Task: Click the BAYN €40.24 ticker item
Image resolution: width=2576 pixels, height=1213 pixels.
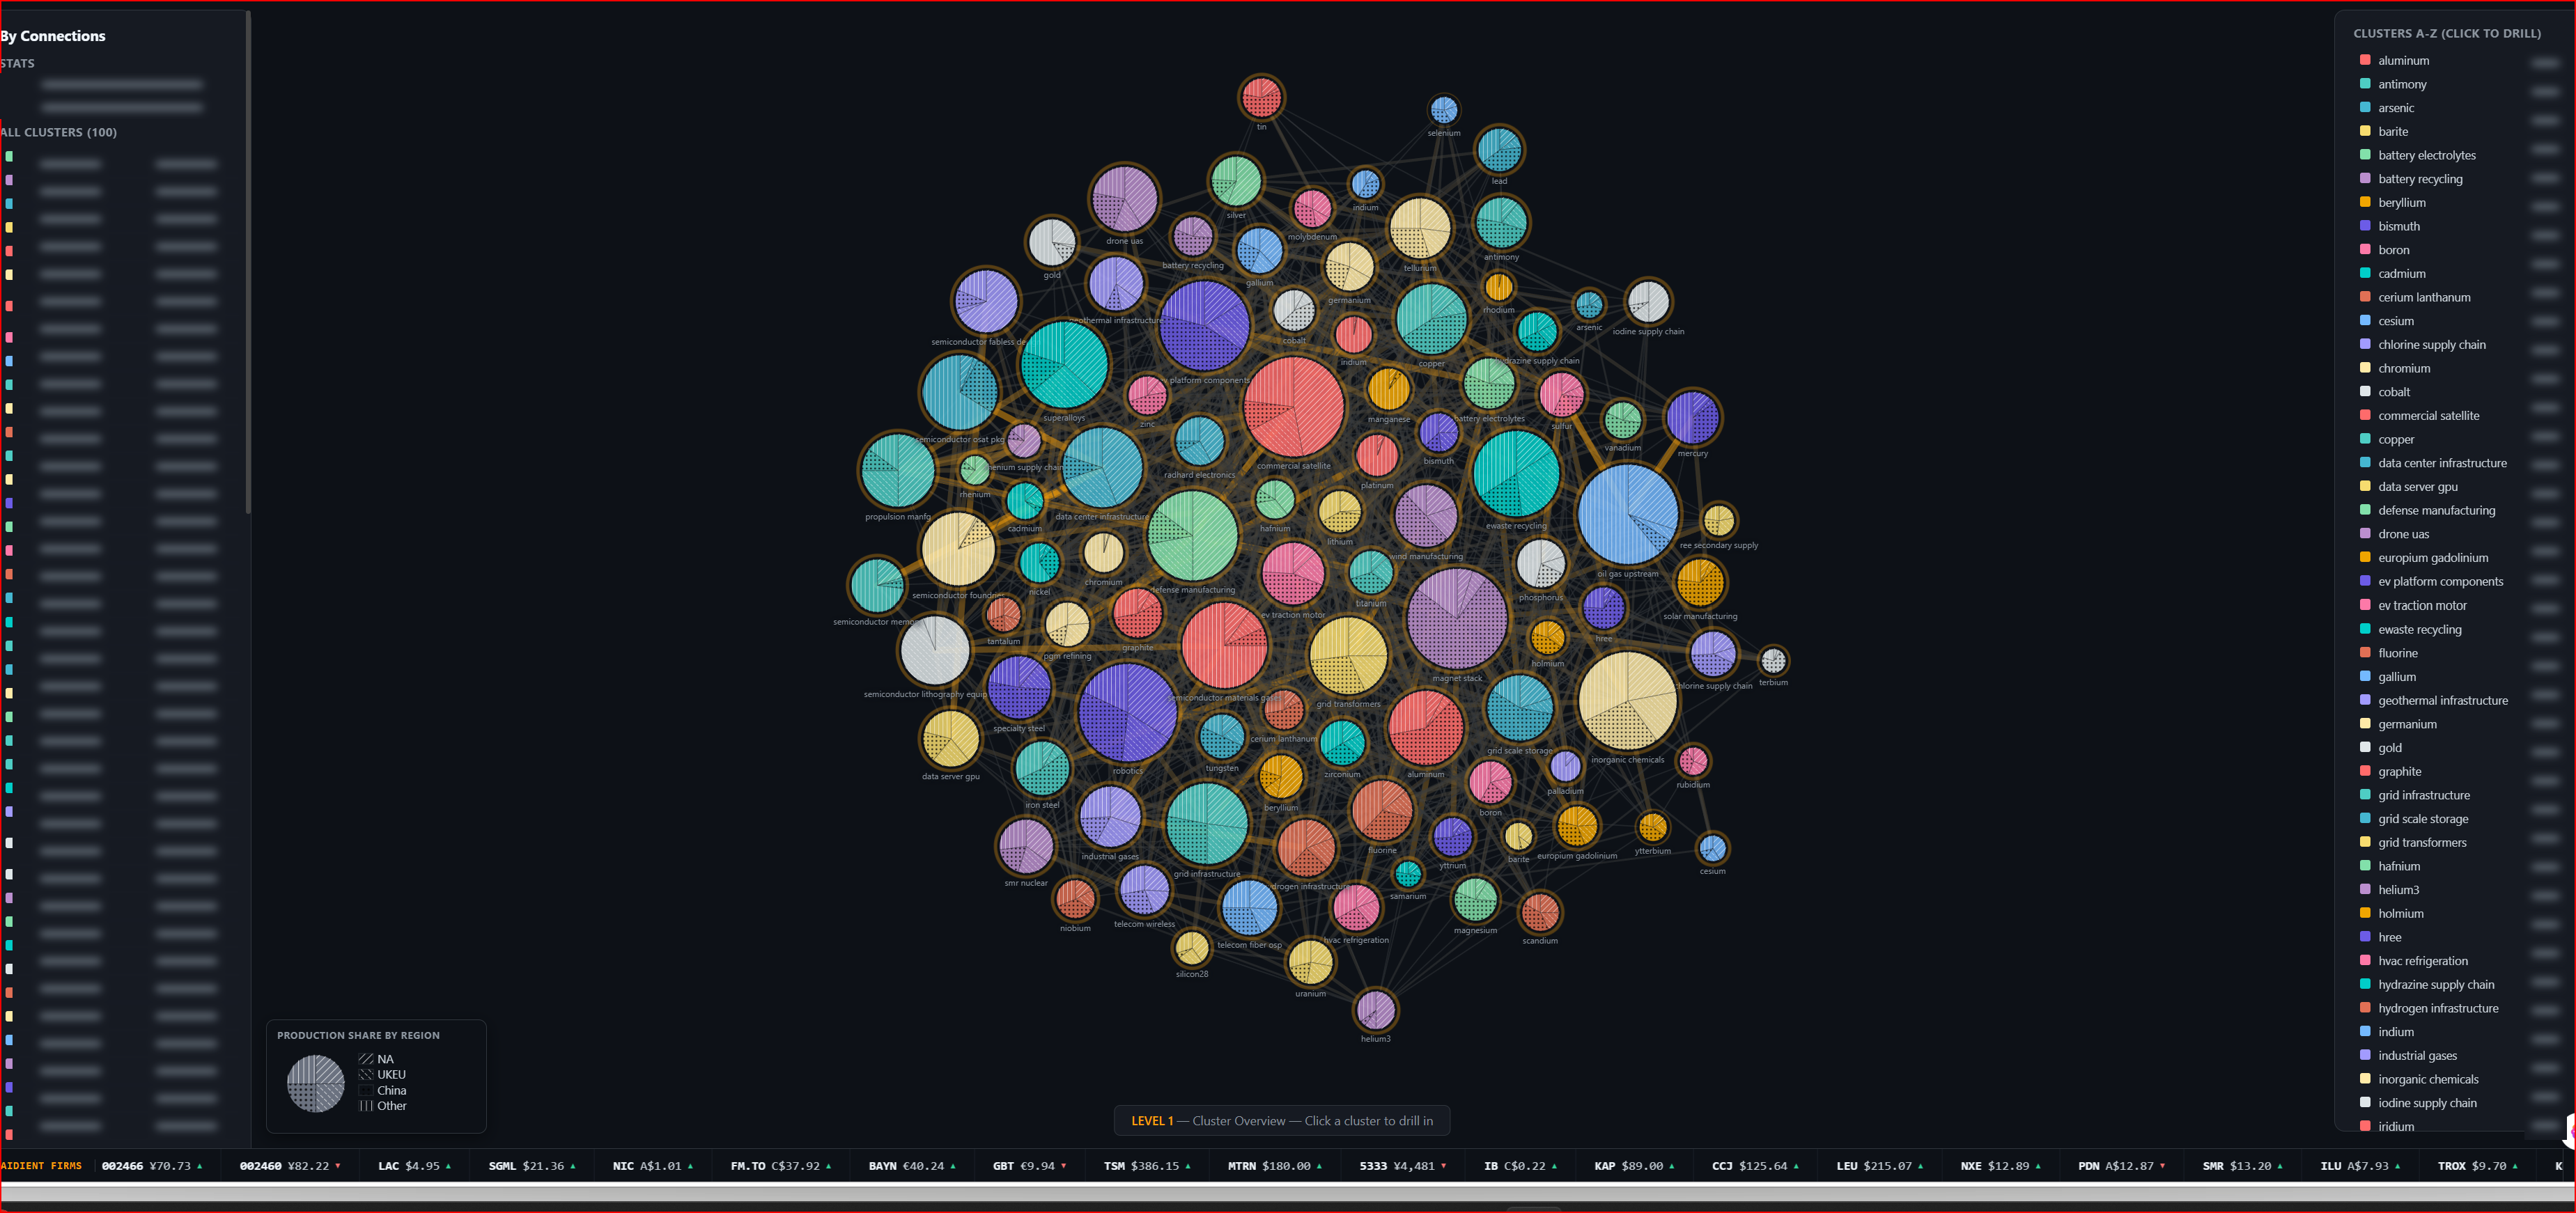Action: point(912,1166)
